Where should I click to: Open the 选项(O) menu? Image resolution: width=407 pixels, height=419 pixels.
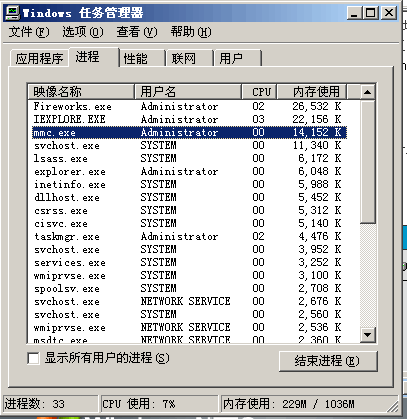tap(83, 32)
